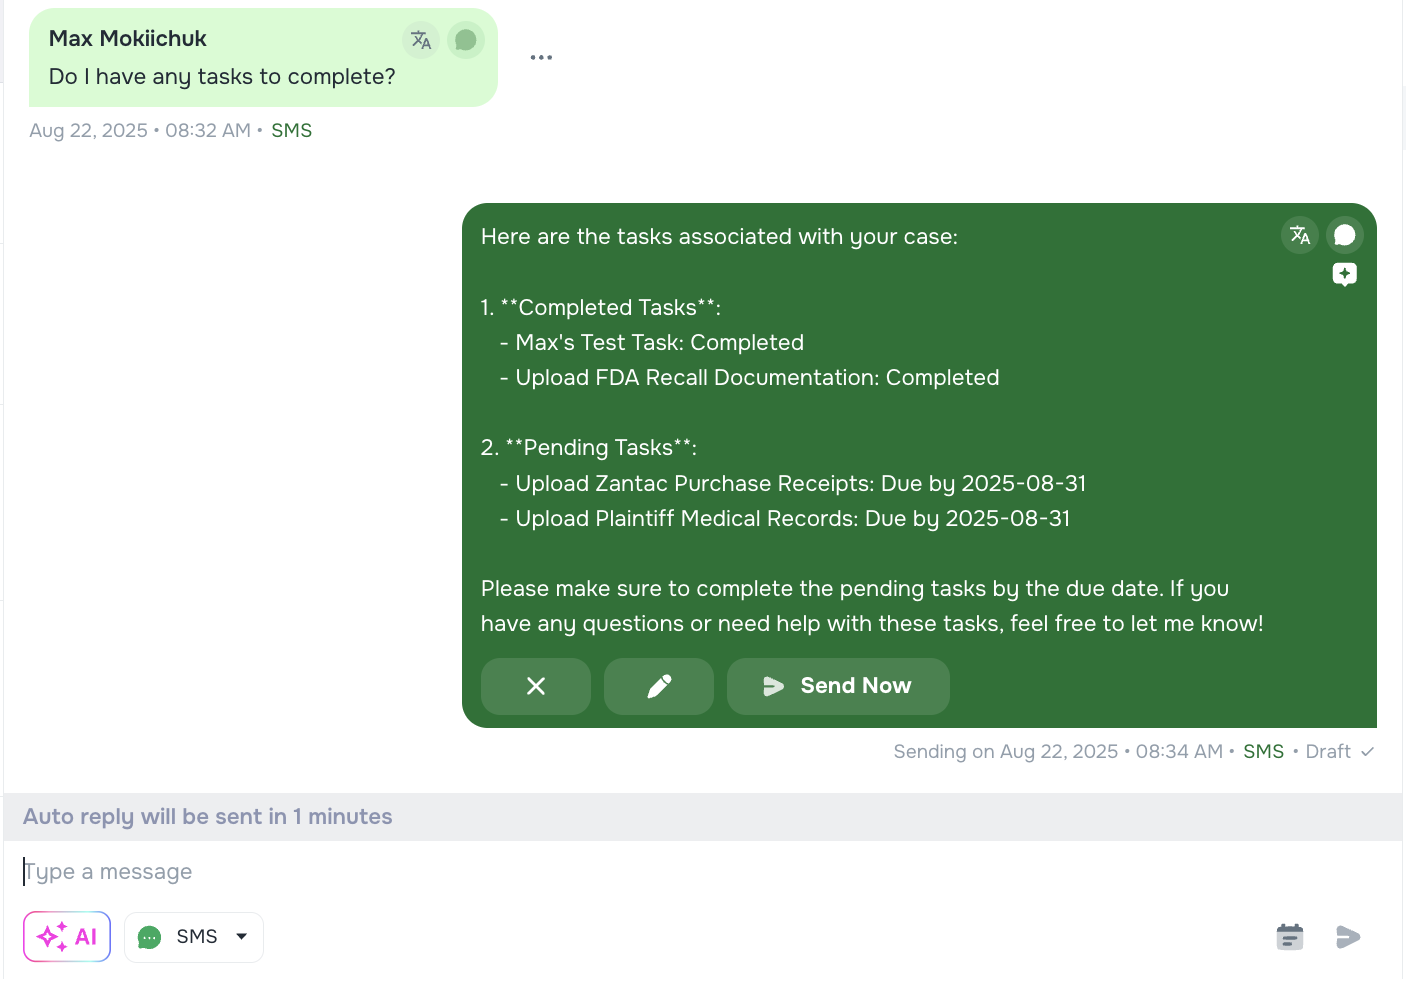Click the SMS link under Max's message

click(291, 130)
